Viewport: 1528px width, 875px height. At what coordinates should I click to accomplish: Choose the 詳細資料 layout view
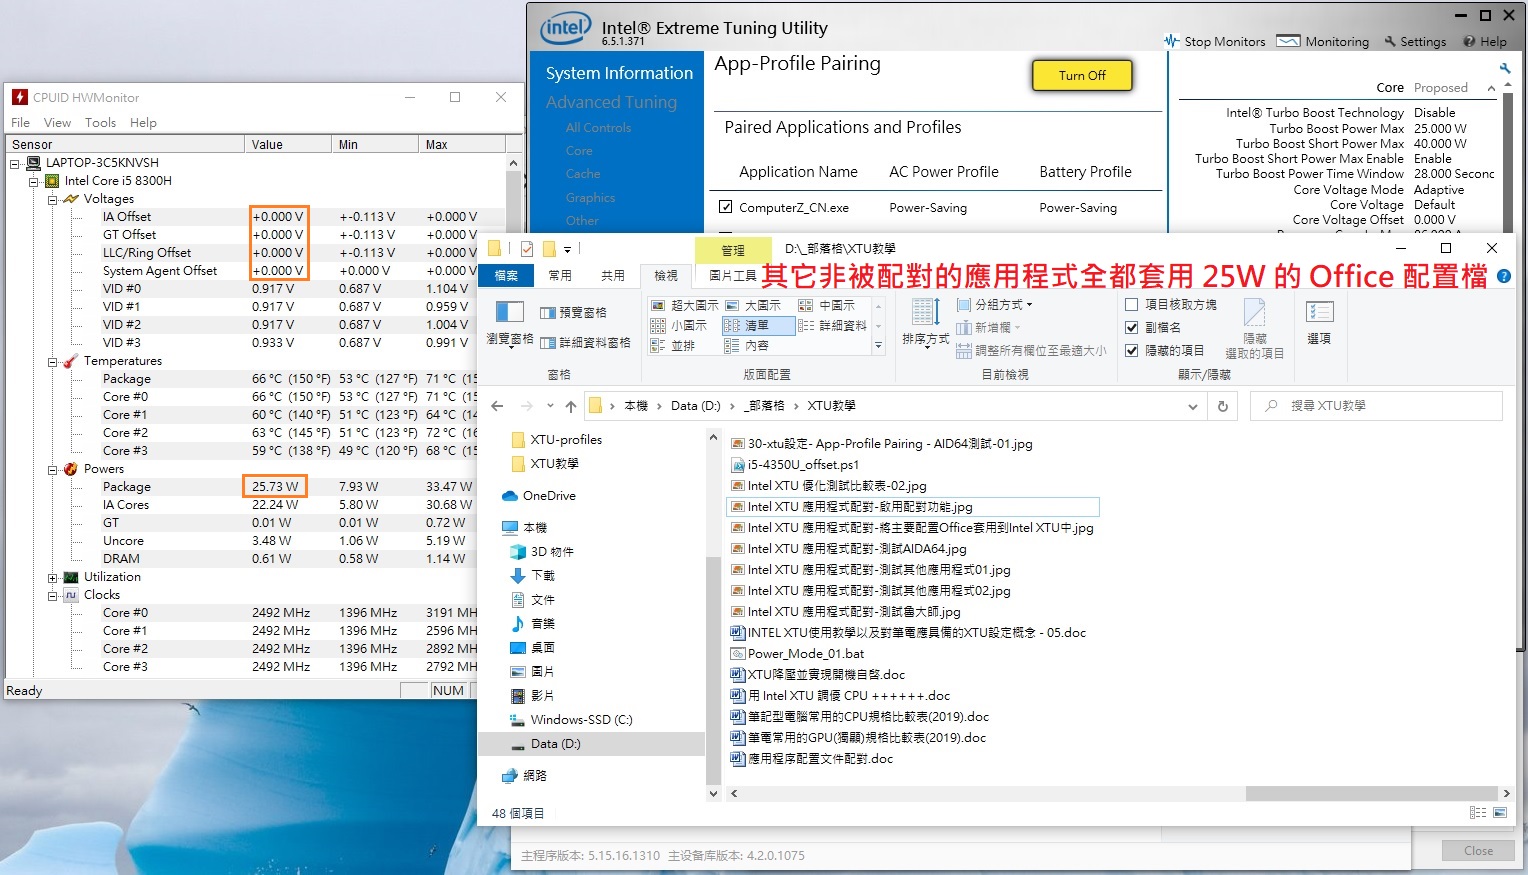coord(832,326)
